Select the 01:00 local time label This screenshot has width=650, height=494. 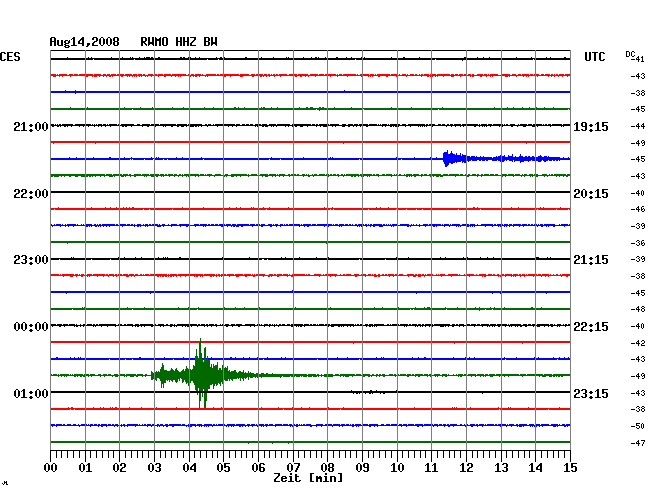pyautogui.click(x=31, y=393)
